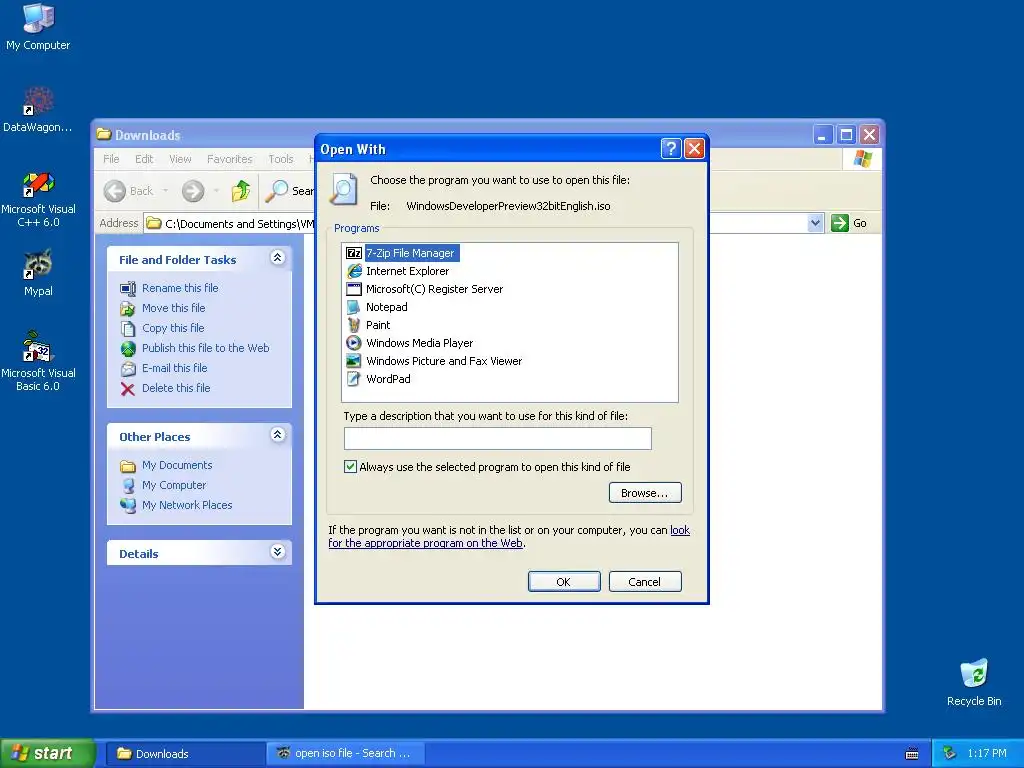Image resolution: width=1024 pixels, height=768 pixels.
Task: Click the Browse... button
Action: pos(645,492)
